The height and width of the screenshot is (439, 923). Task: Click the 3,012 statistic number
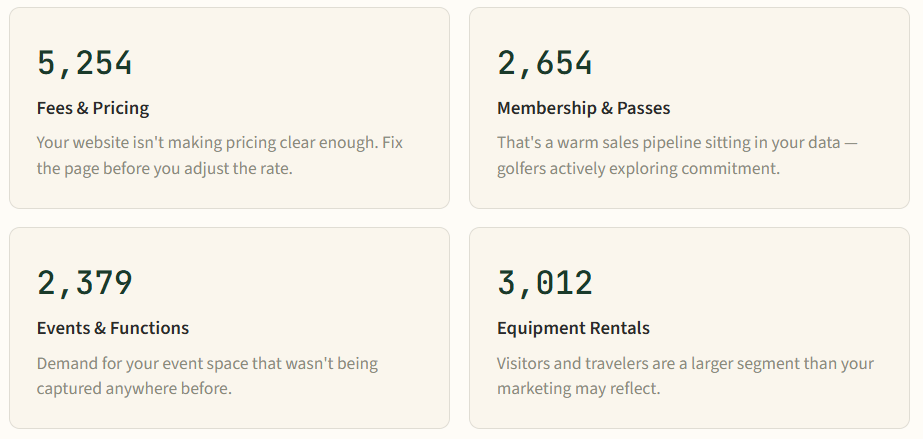point(544,283)
